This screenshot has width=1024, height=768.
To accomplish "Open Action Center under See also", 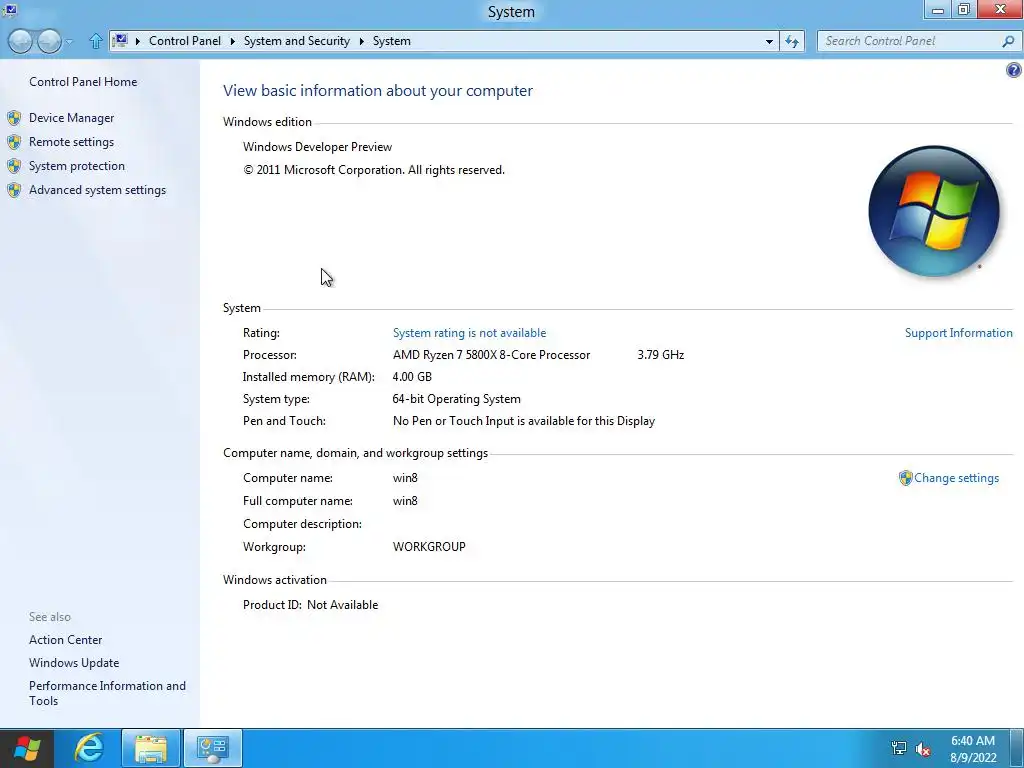I will tap(65, 640).
